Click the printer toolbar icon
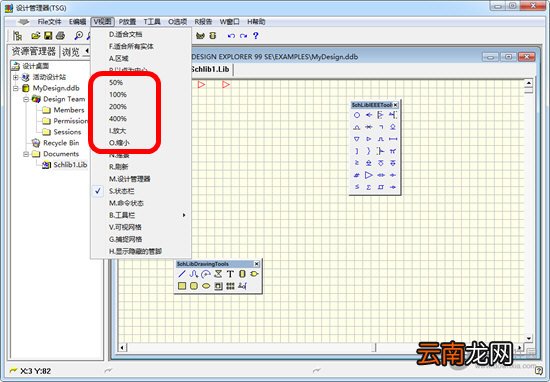The width and height of the screenshot is (550, 382). [x=60, y=36]
